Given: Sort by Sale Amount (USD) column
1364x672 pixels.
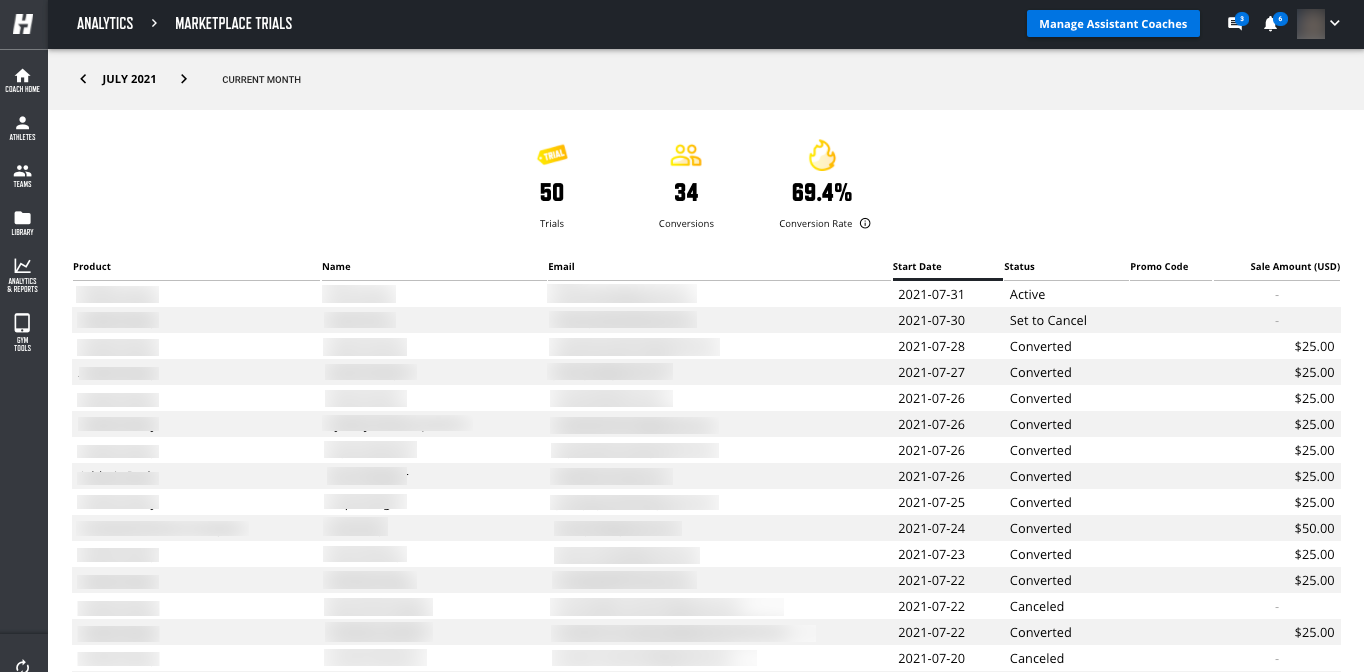Looking at the screenshot, I should click(1294, 267).
